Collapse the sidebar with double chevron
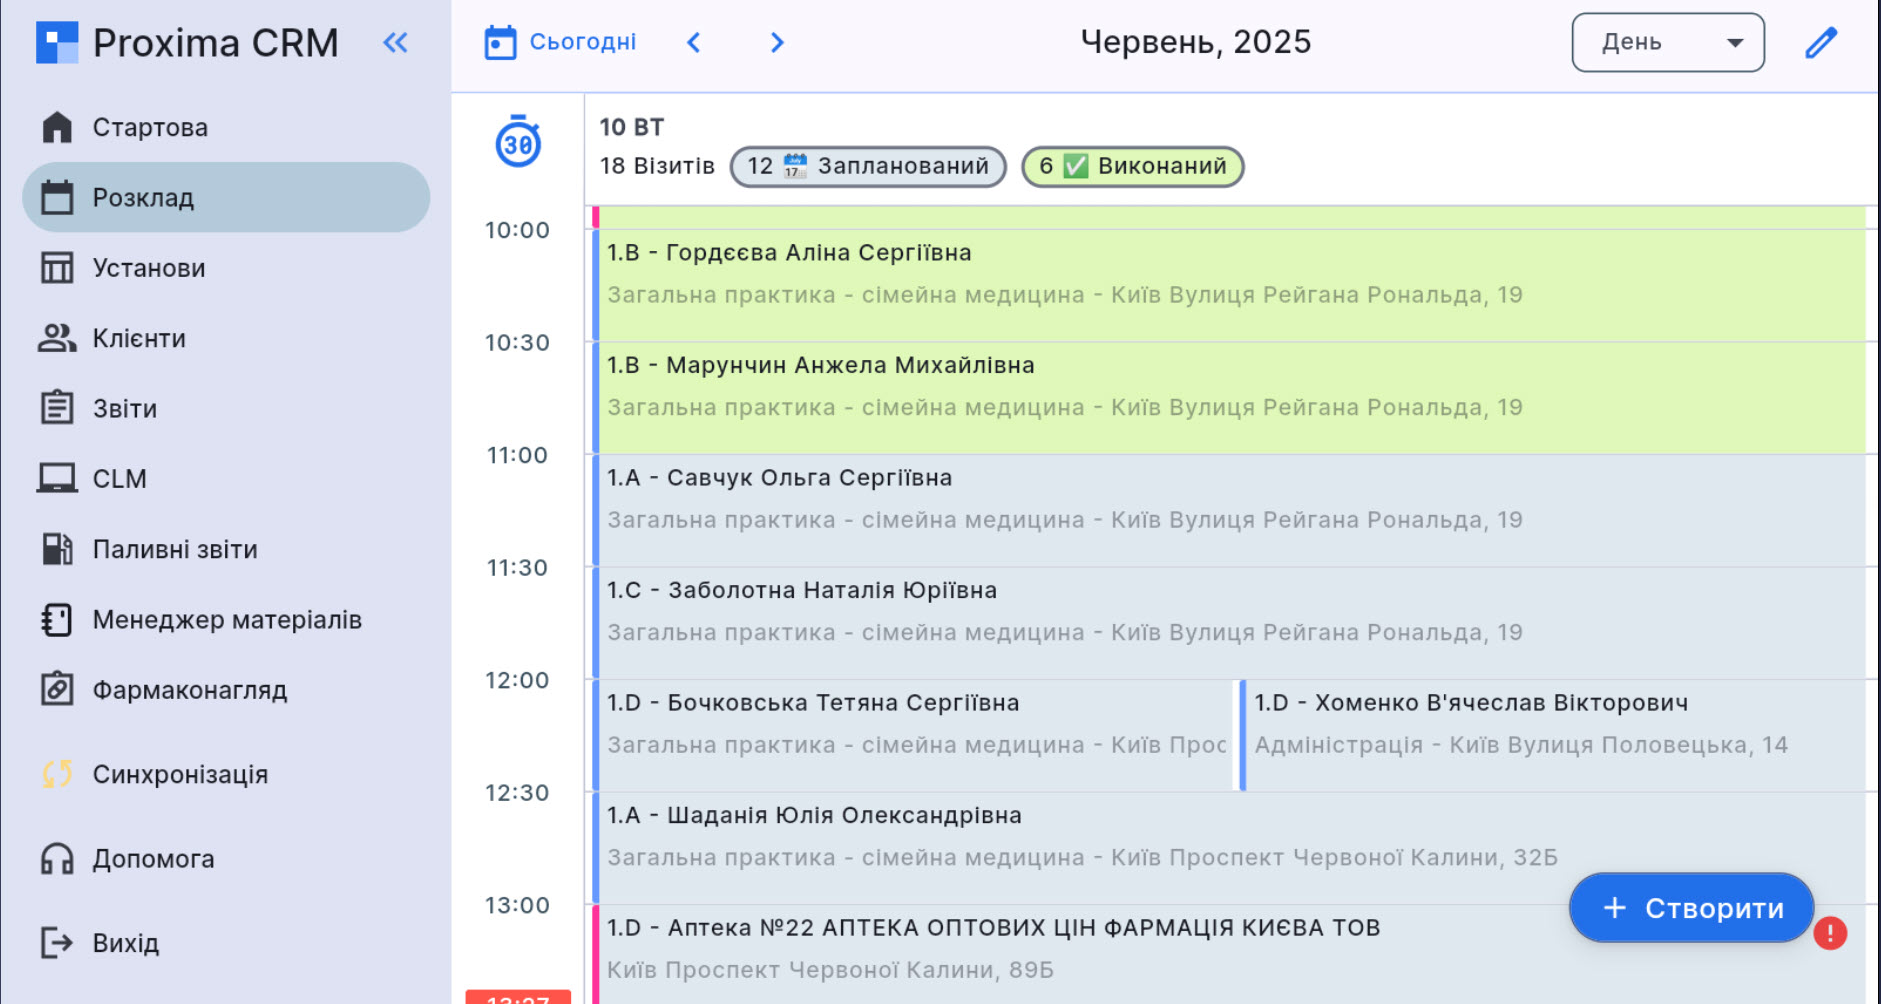1881x1004 pixels. click(x=396, y=43)
